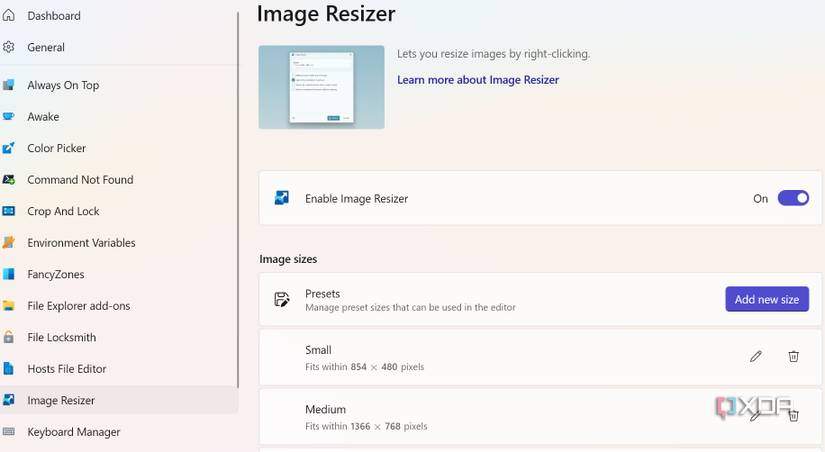Click the Presets save-edit icon

point(282,299)
